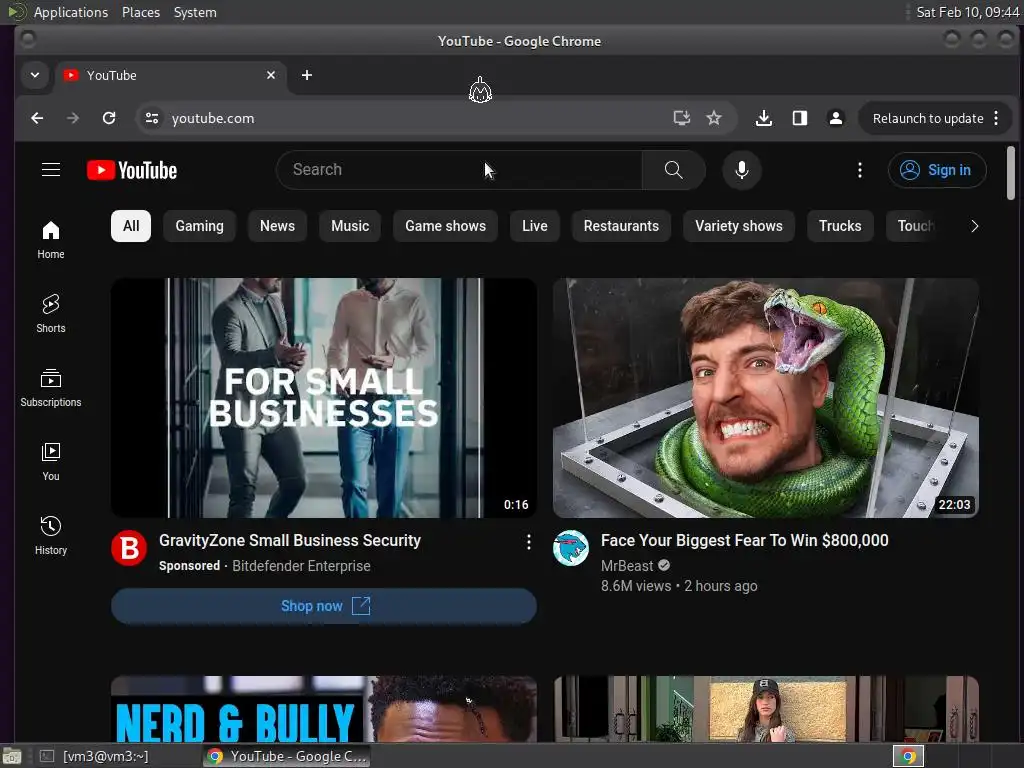
Task: Open Places menu in top panel
Action: (140, 12)
